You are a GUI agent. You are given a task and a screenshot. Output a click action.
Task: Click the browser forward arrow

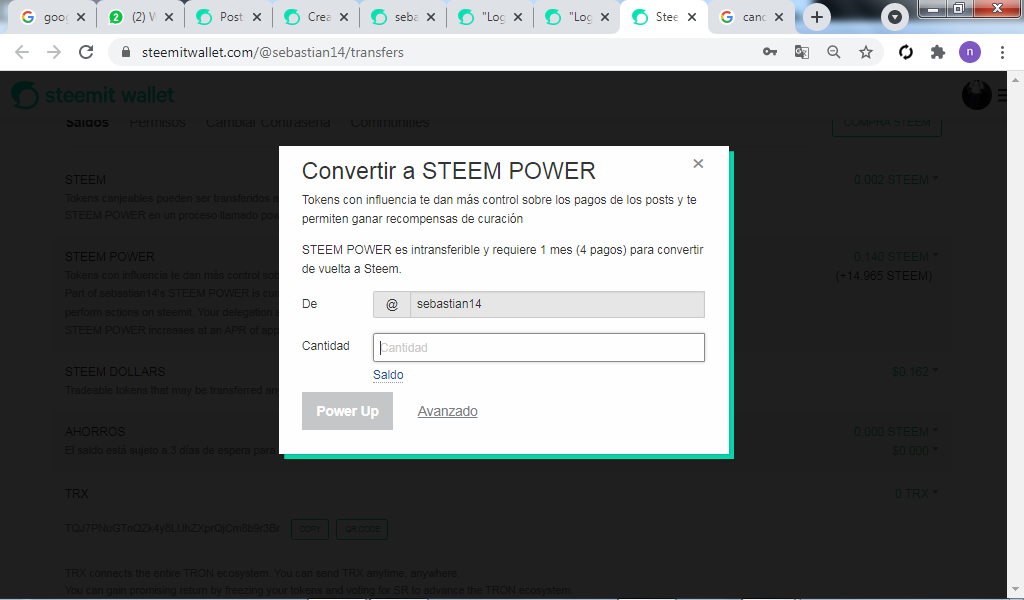(54, 52)
